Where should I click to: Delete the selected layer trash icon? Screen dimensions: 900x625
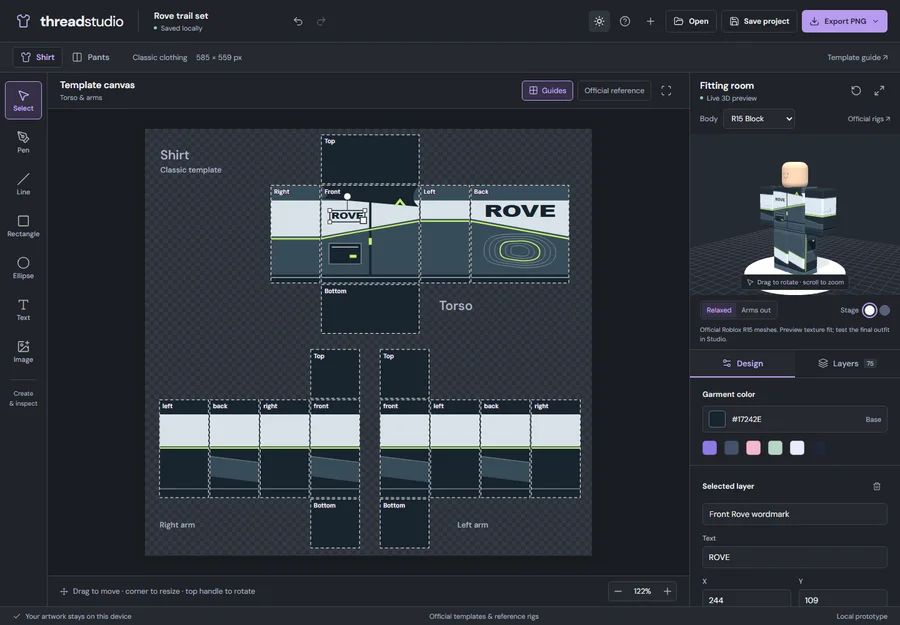point(877,486)
